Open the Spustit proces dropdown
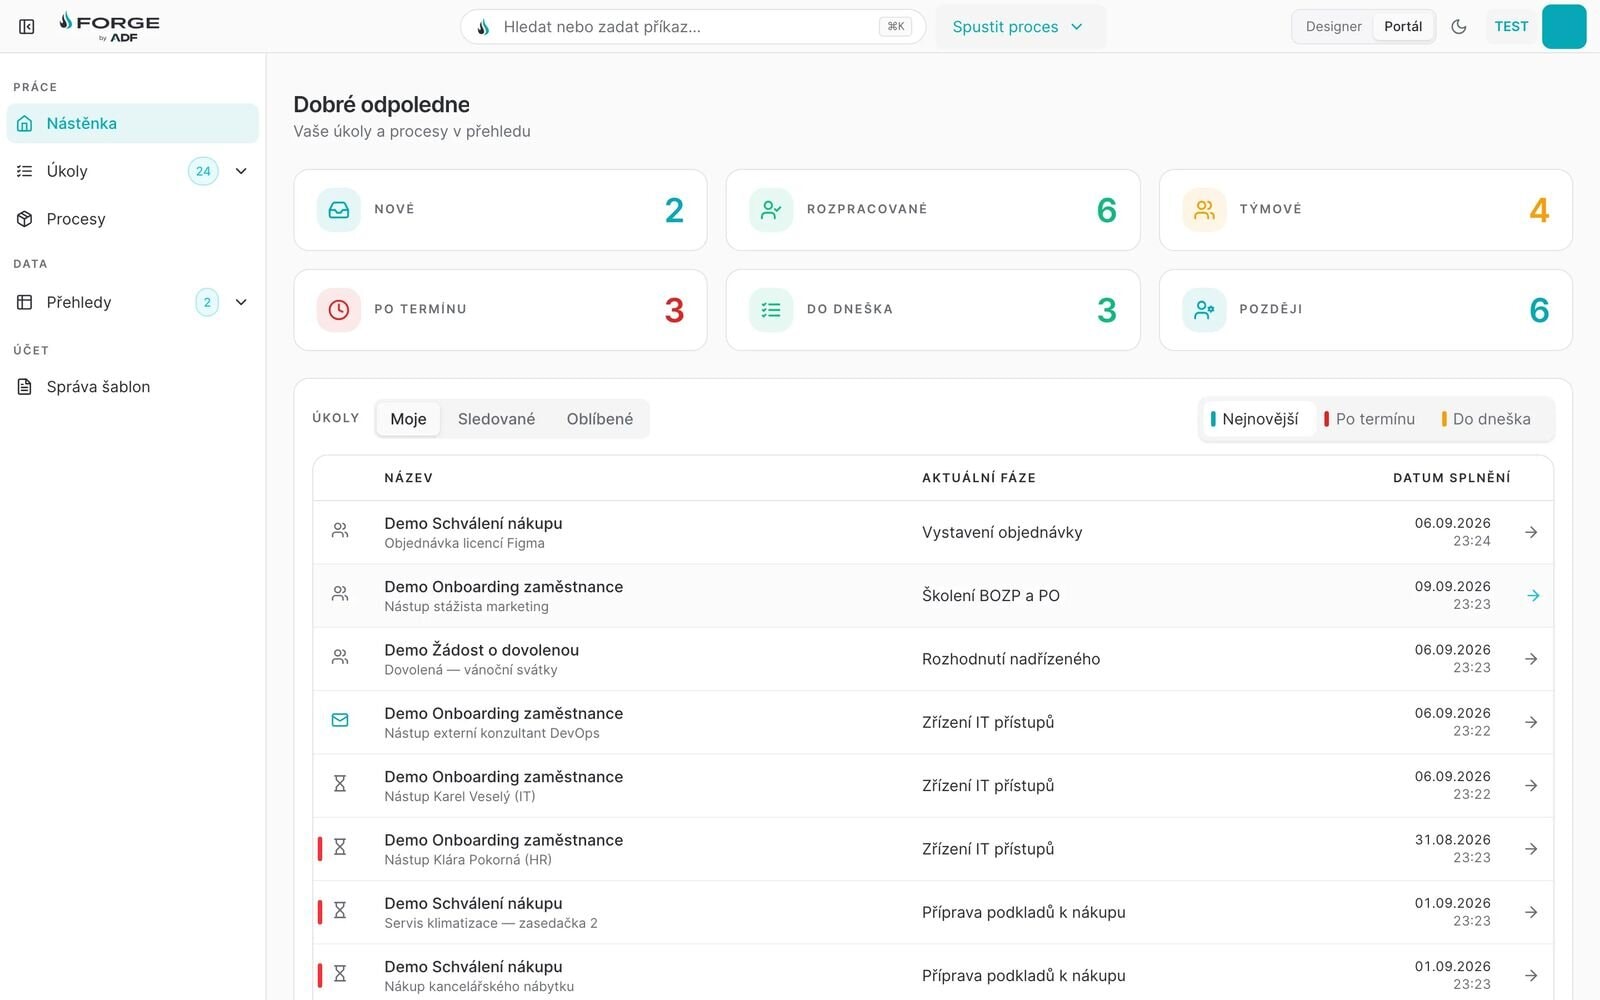The image size is (1600, 1000). click(x=1020, y=27)
